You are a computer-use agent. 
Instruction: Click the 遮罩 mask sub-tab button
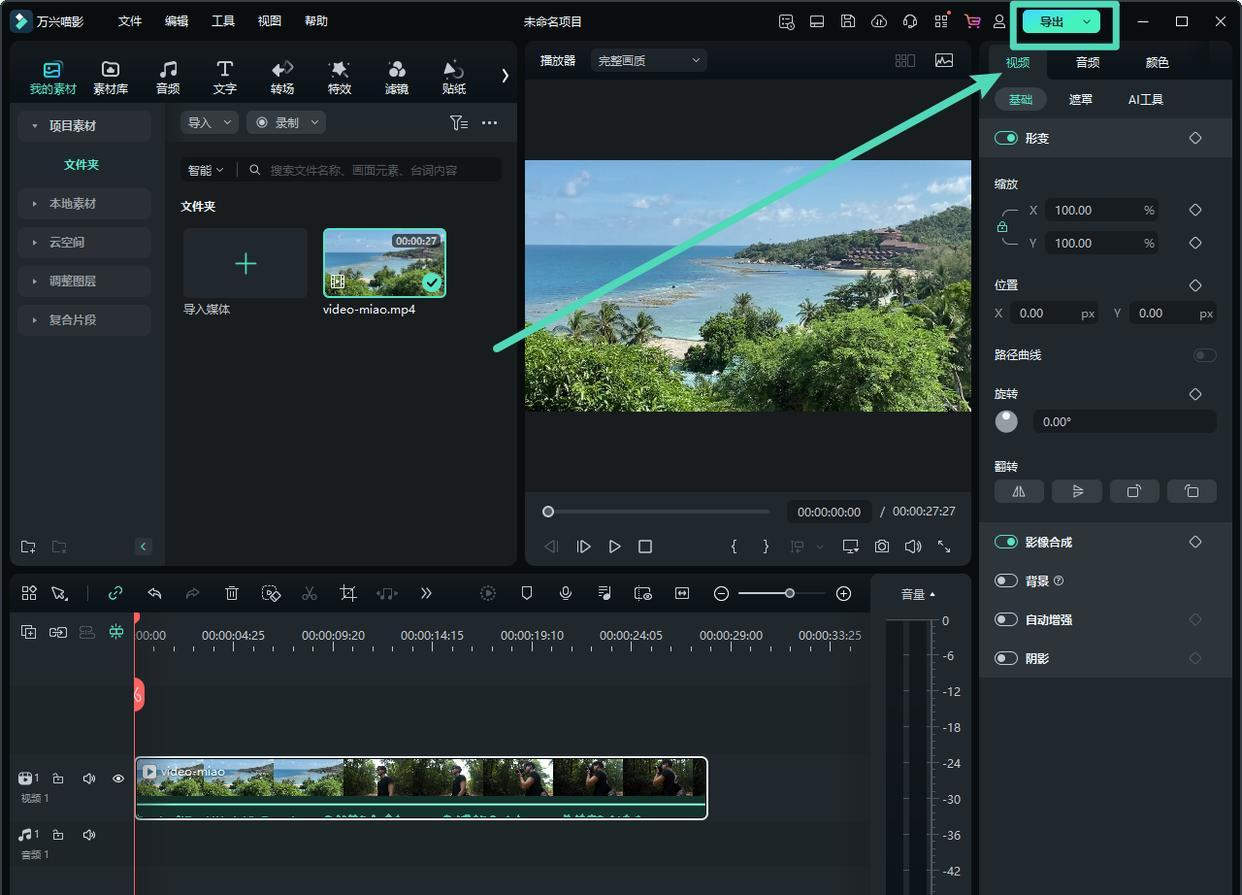coord(1080,99)
